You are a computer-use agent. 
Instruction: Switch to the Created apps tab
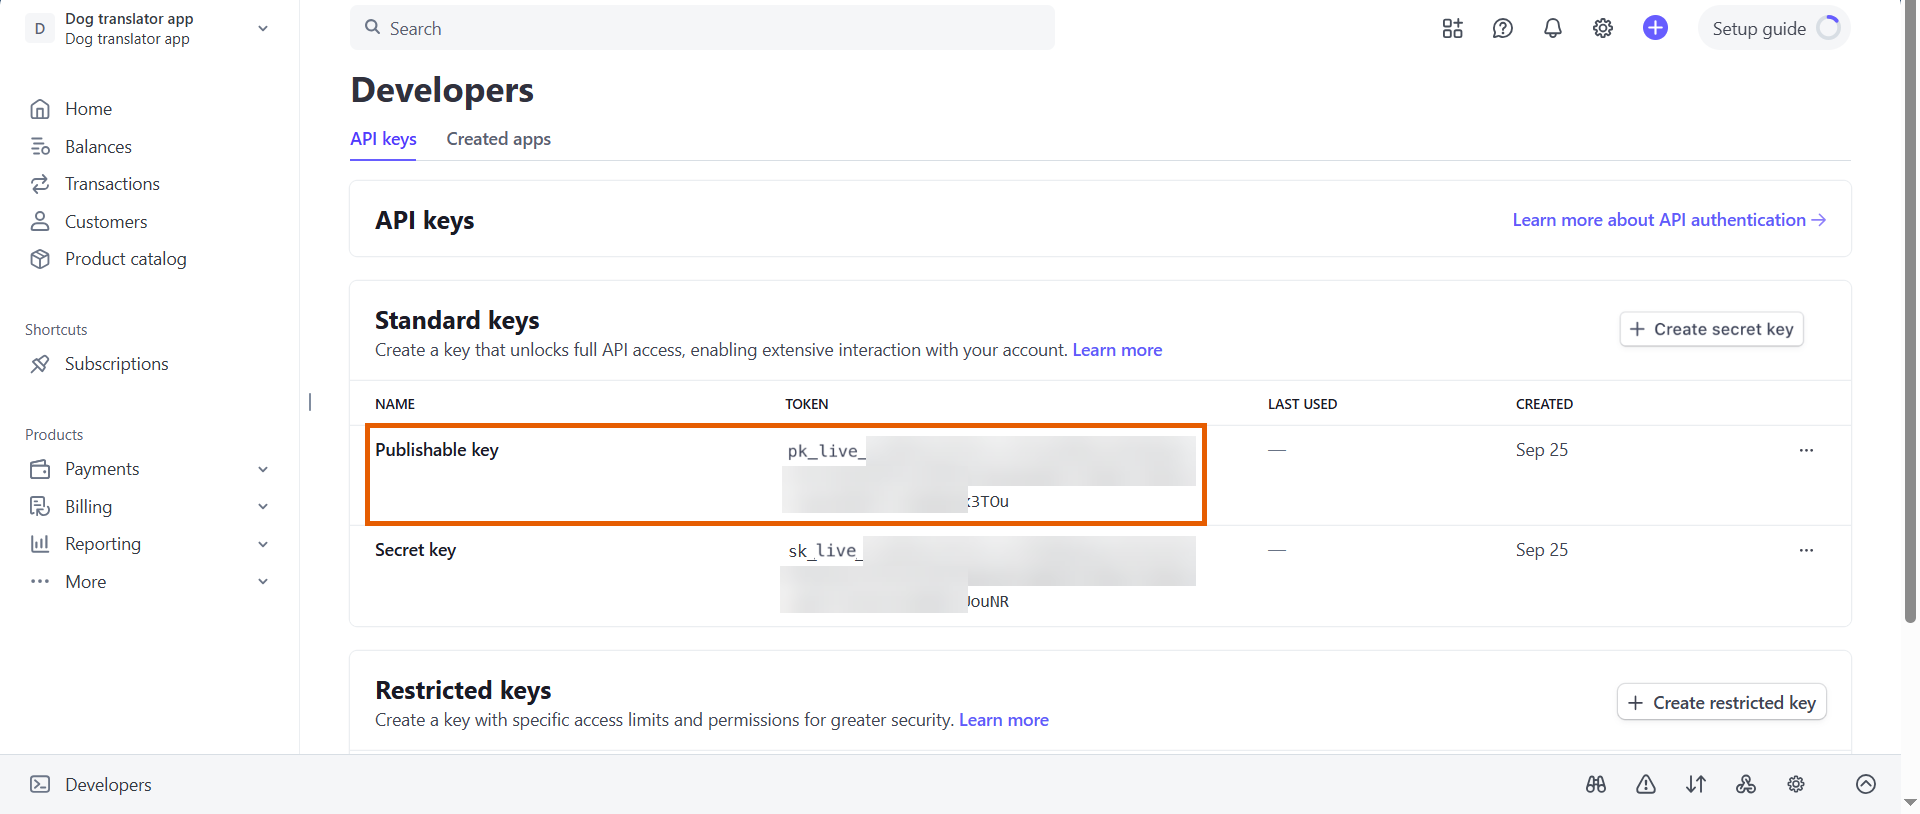tap(498, 139)
